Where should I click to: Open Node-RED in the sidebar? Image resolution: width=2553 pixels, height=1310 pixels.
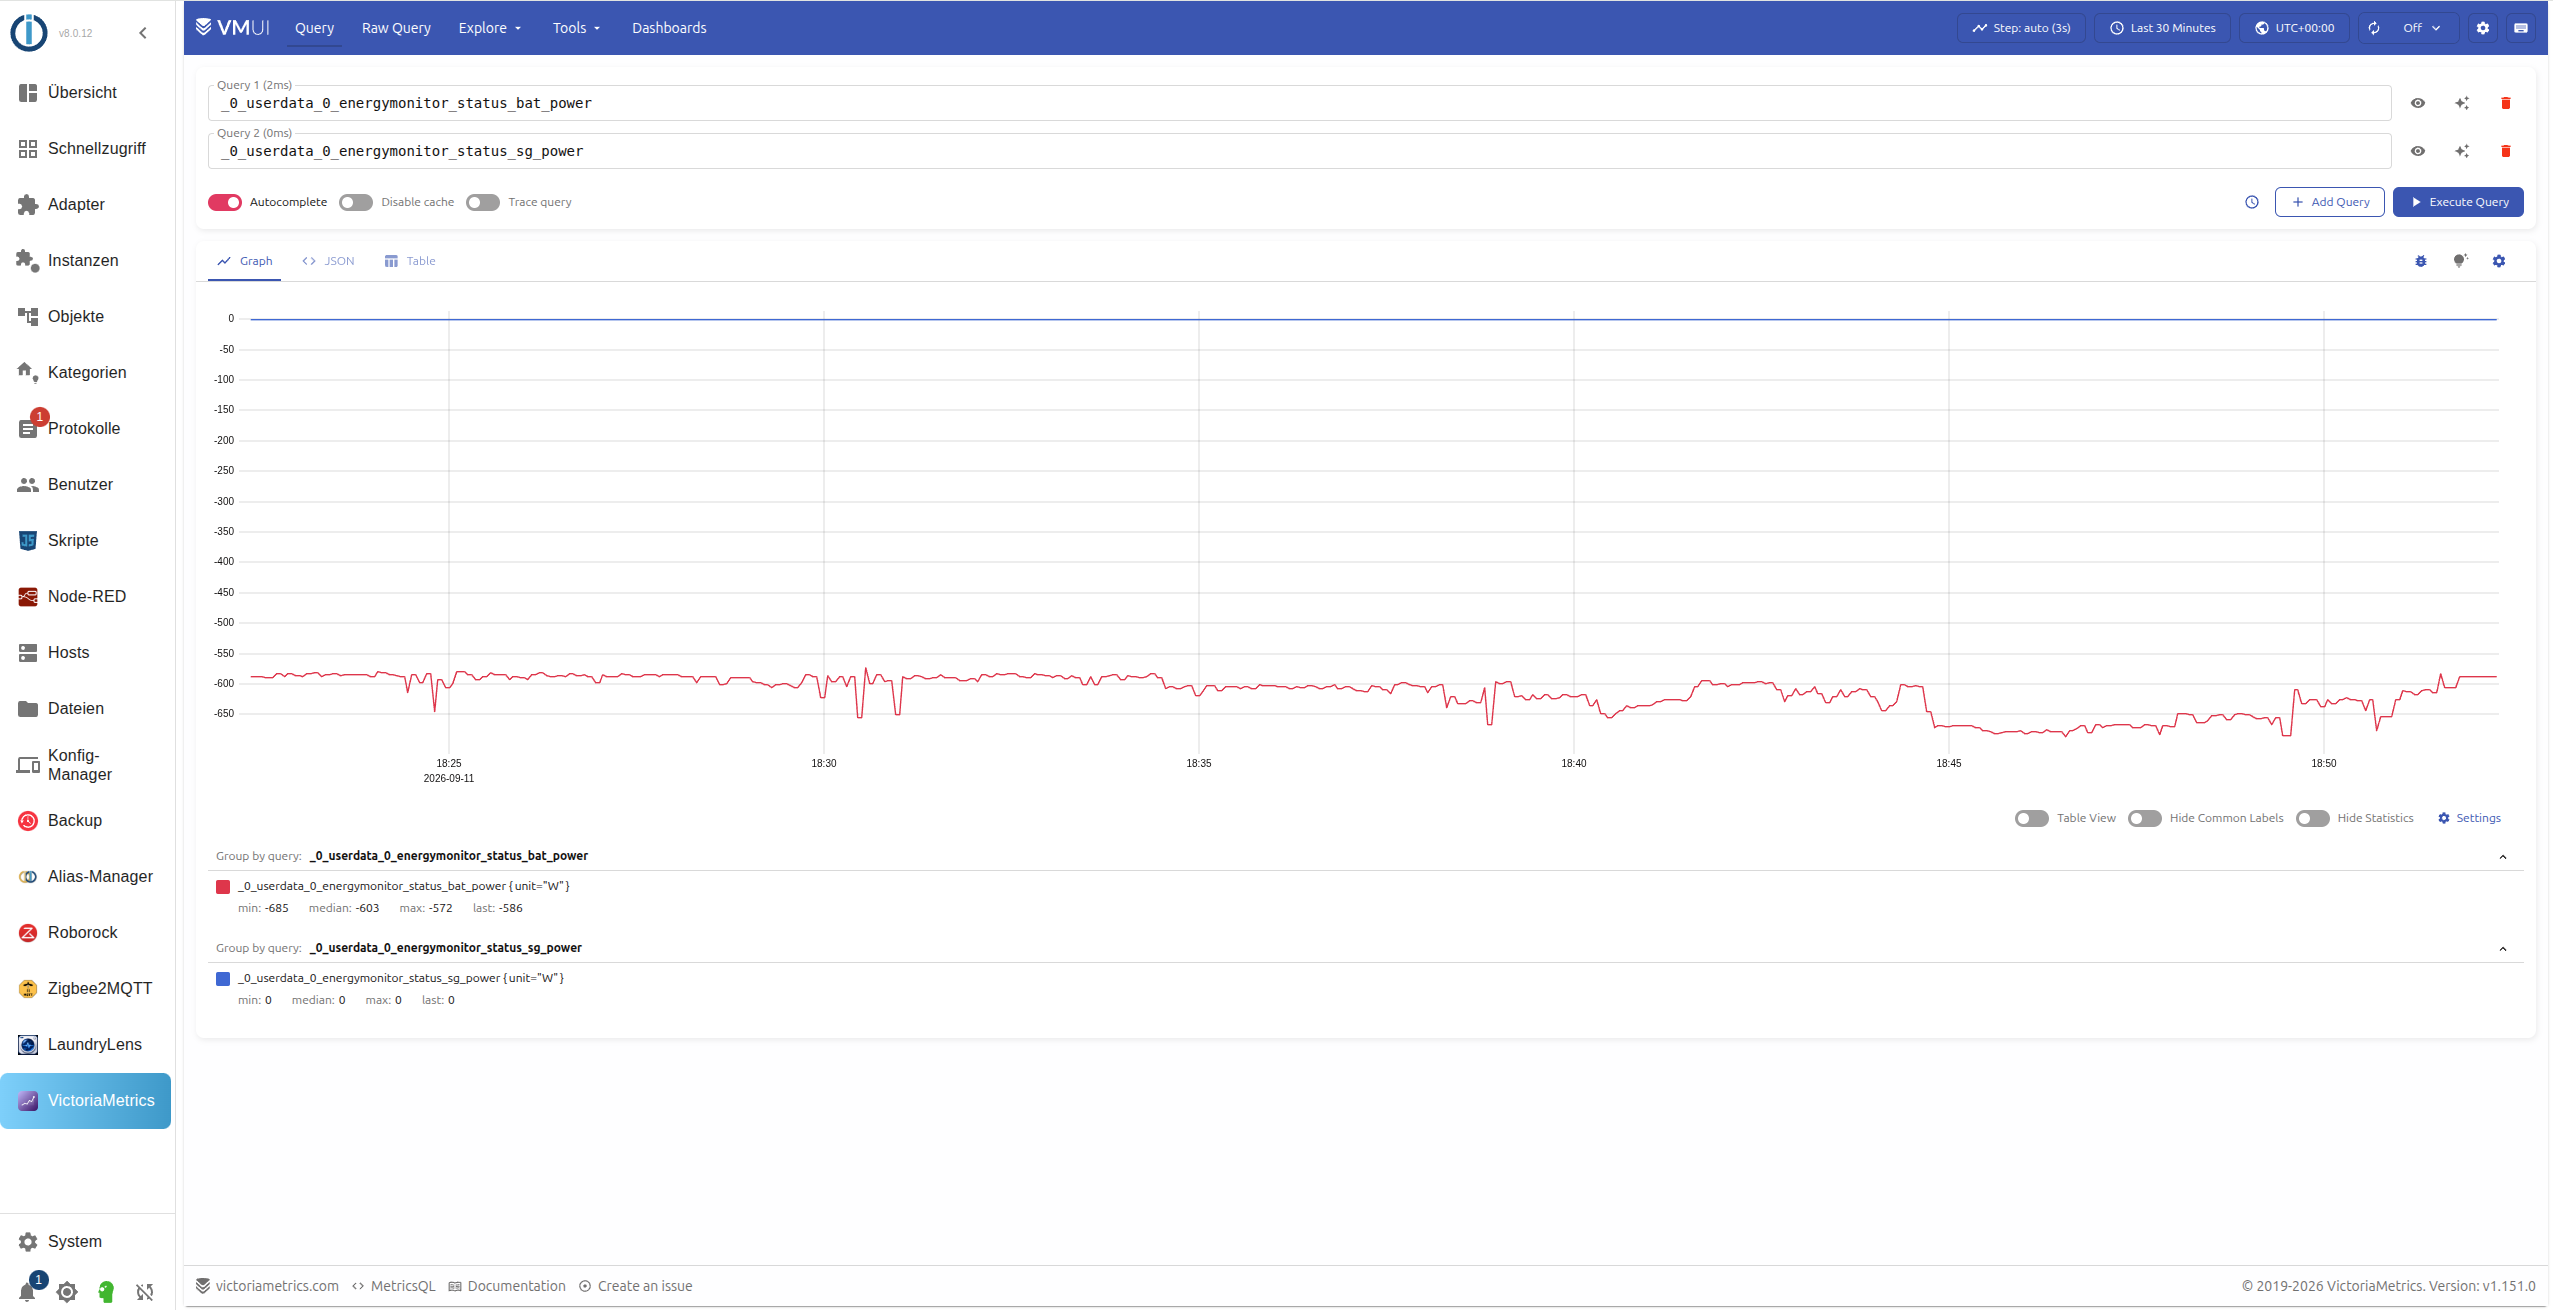[86, 596]
